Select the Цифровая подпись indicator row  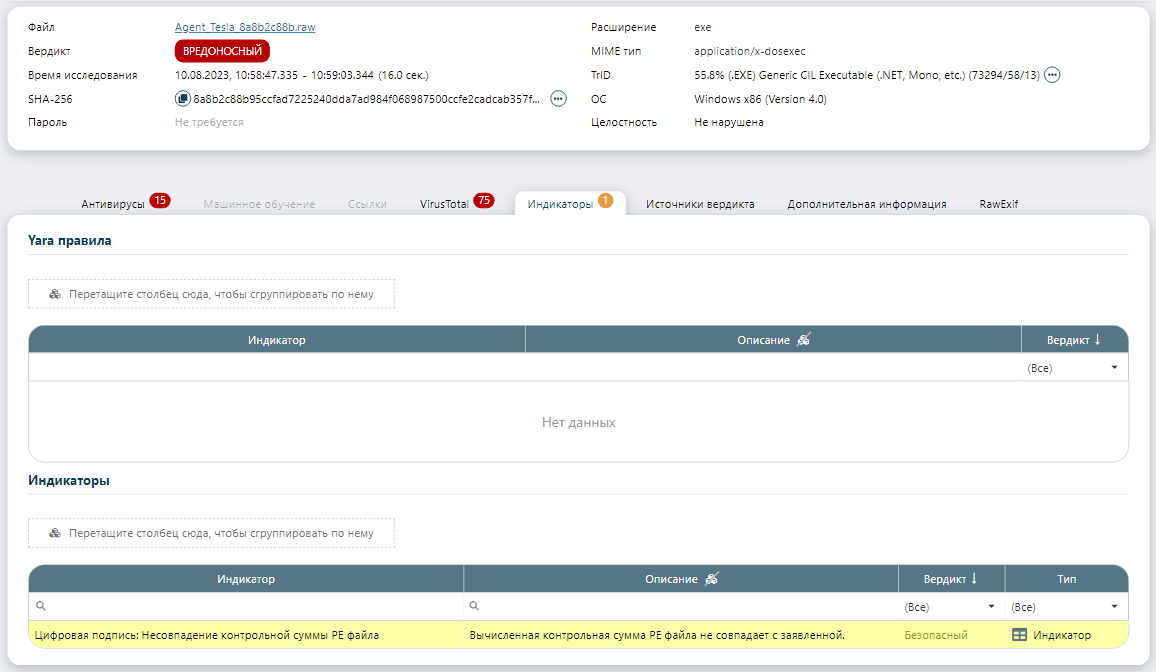click(207, 635)
